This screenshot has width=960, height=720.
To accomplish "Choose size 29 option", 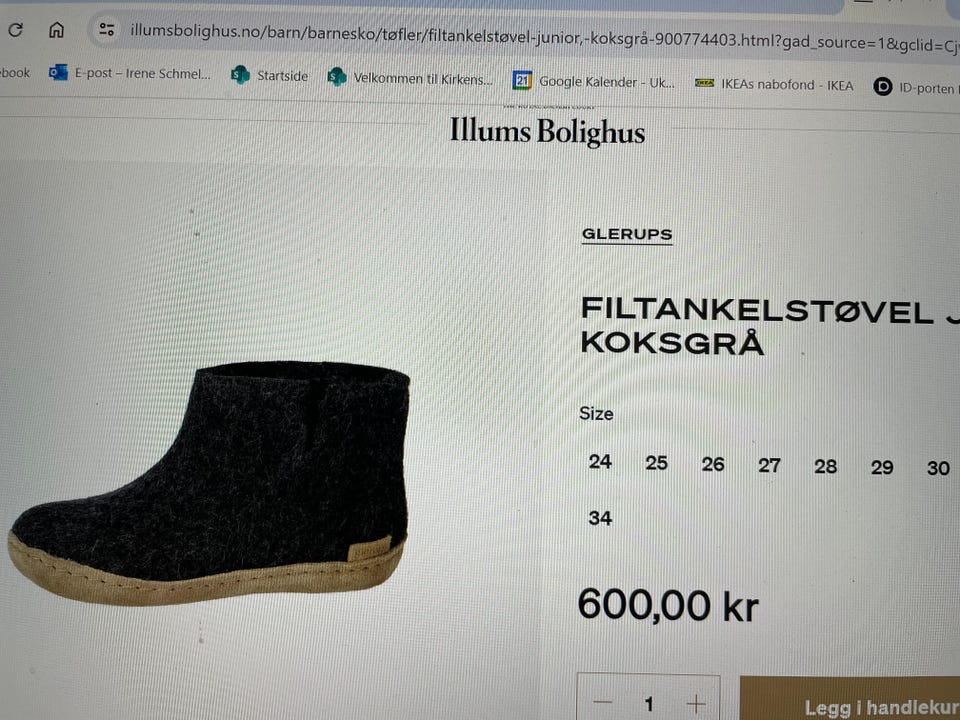I will 882,468.
